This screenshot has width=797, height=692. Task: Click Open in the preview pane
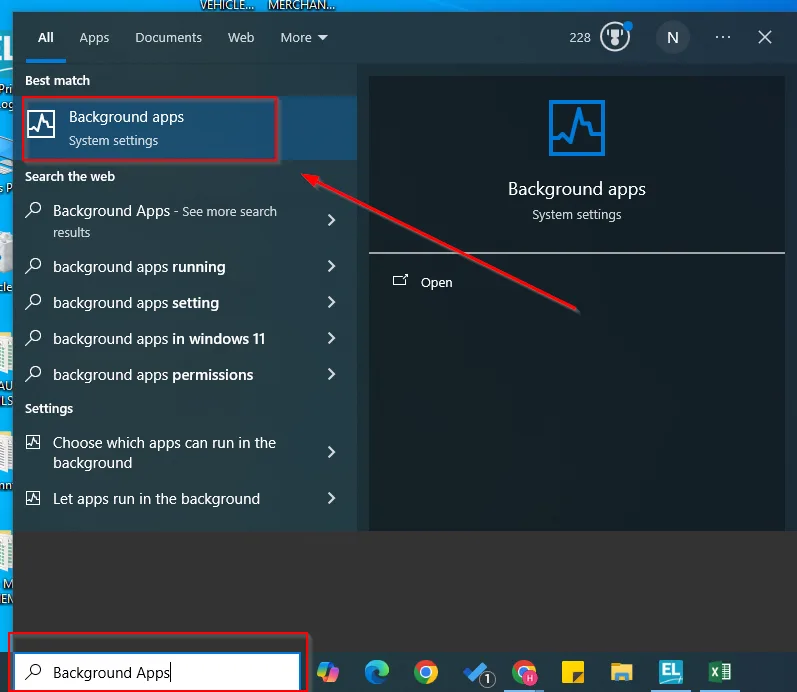tap(436, 283)
